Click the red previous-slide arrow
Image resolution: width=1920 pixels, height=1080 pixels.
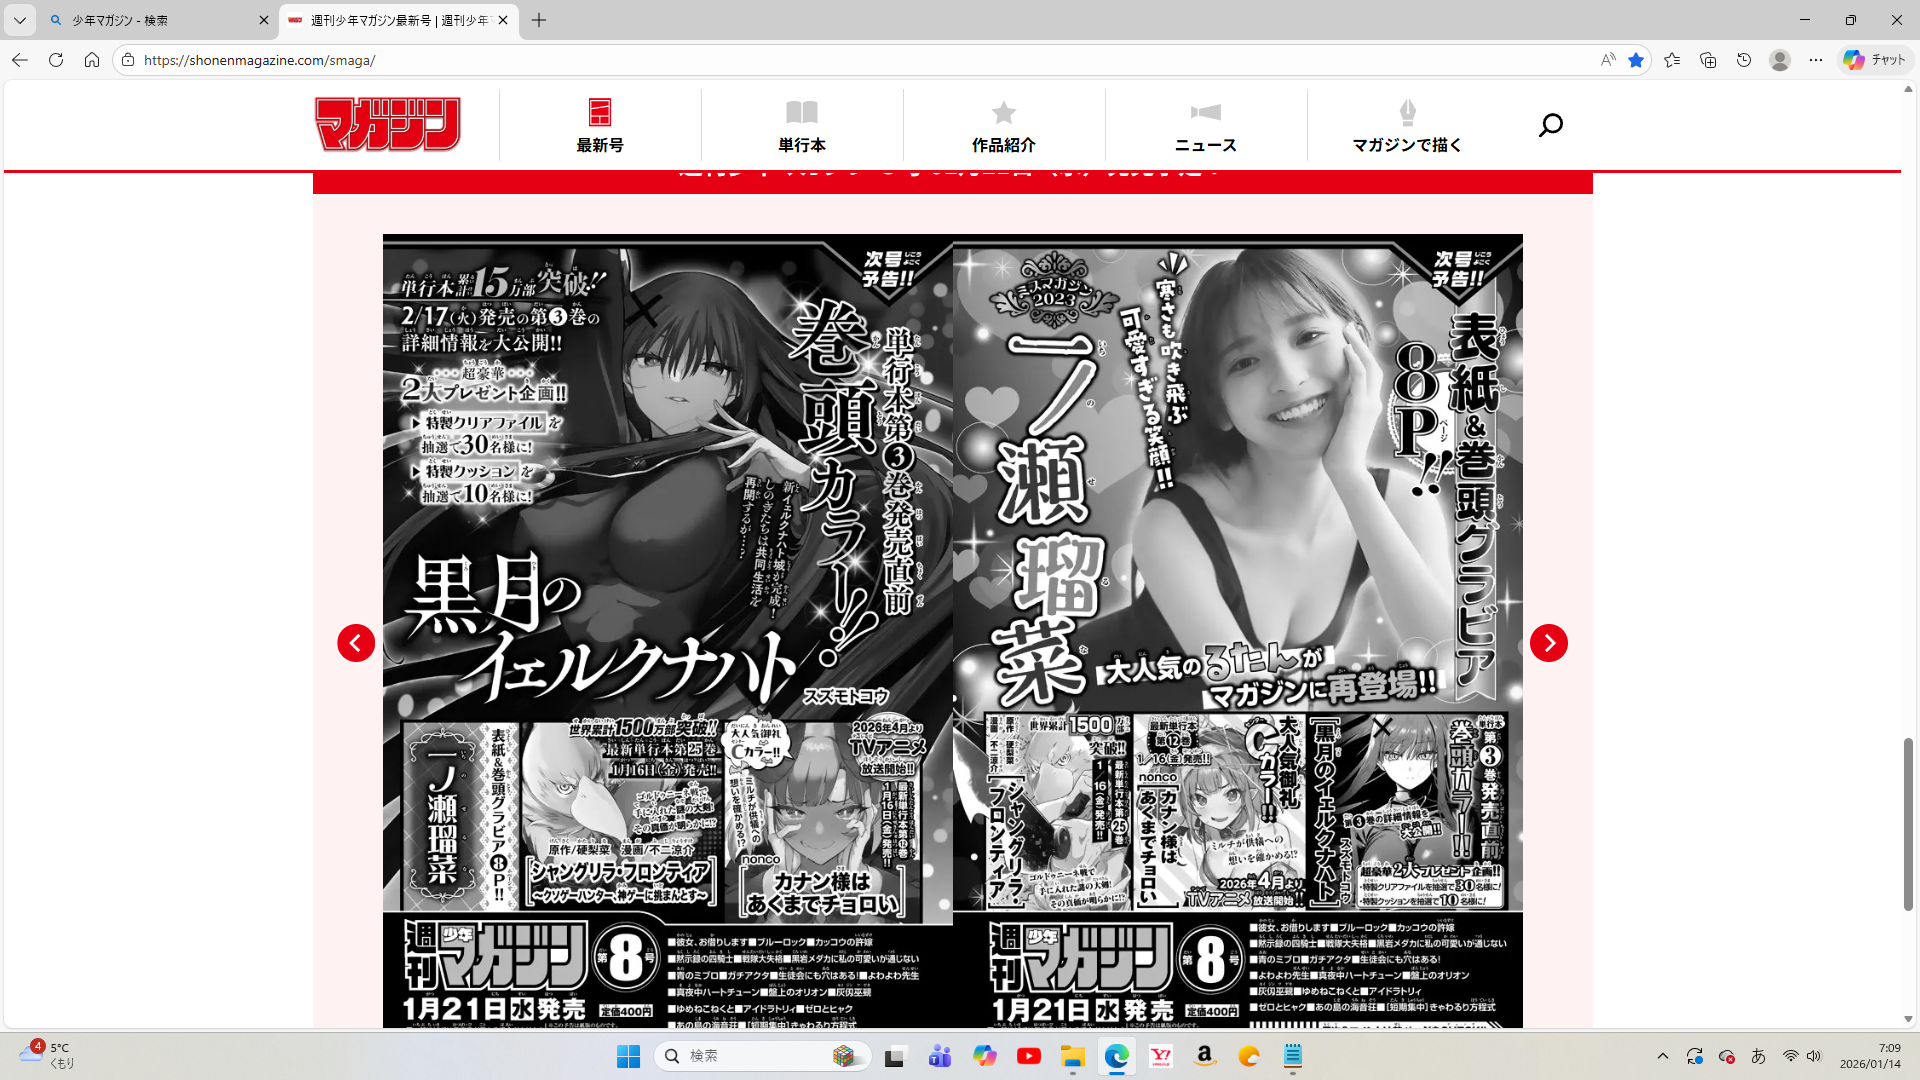(356, 643)
